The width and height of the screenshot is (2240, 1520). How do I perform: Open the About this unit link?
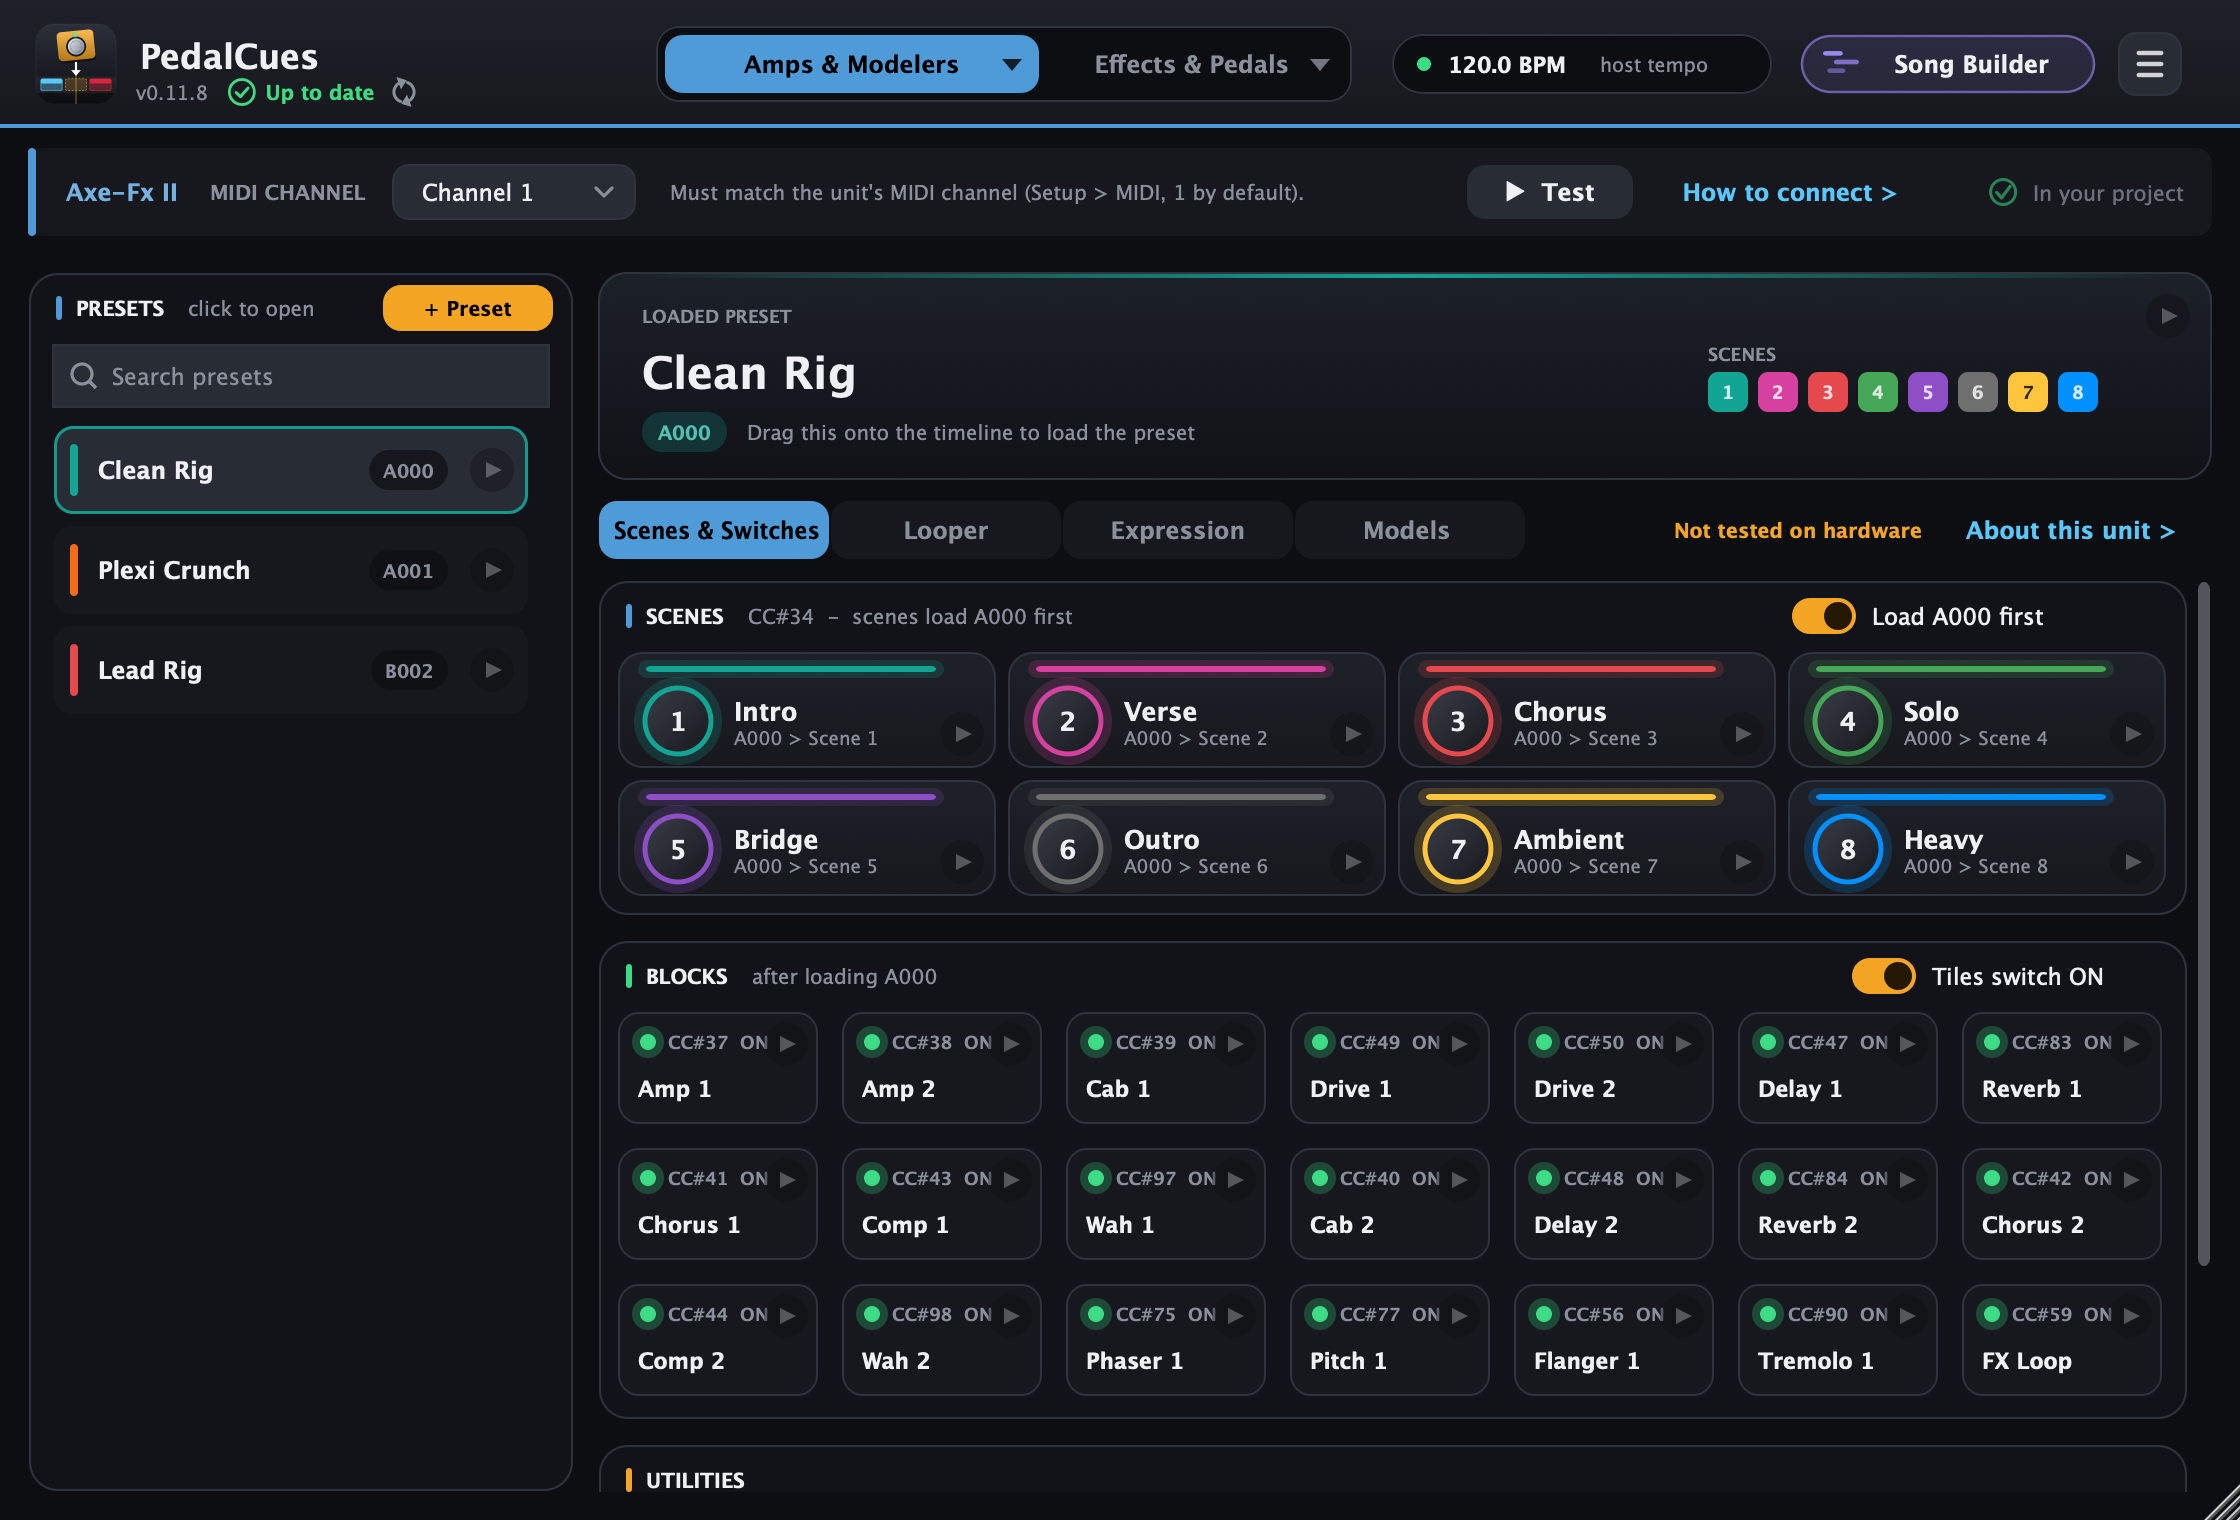2070,530
